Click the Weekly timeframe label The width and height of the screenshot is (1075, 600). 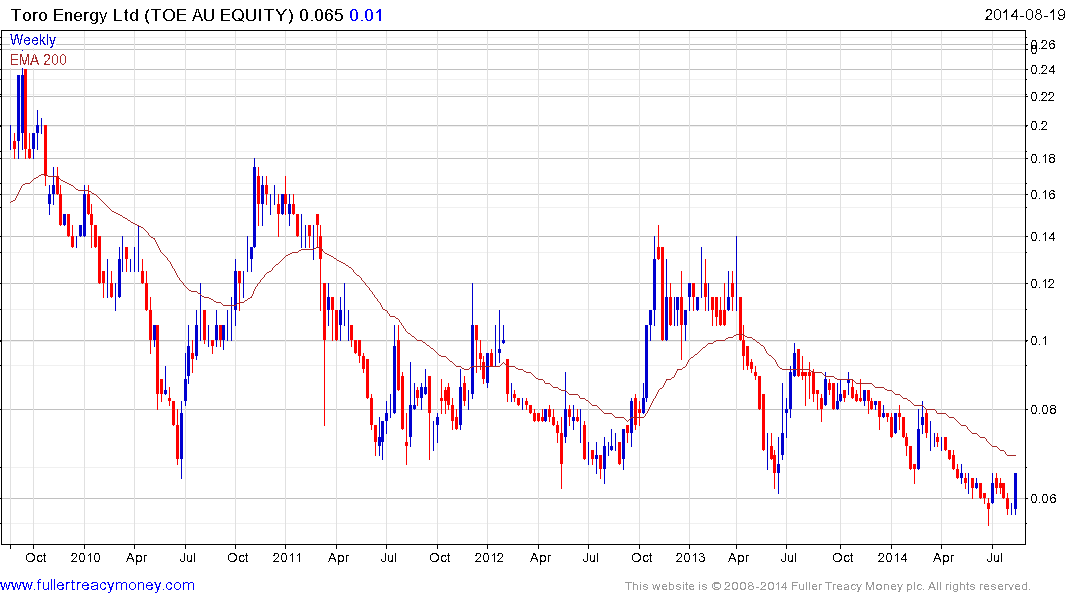point(33,40)
